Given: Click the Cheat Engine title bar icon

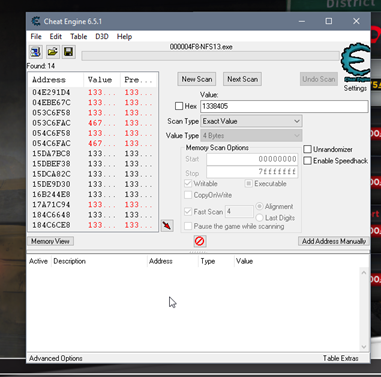Looking at the screenshot, I should click(x=36, y=21).
